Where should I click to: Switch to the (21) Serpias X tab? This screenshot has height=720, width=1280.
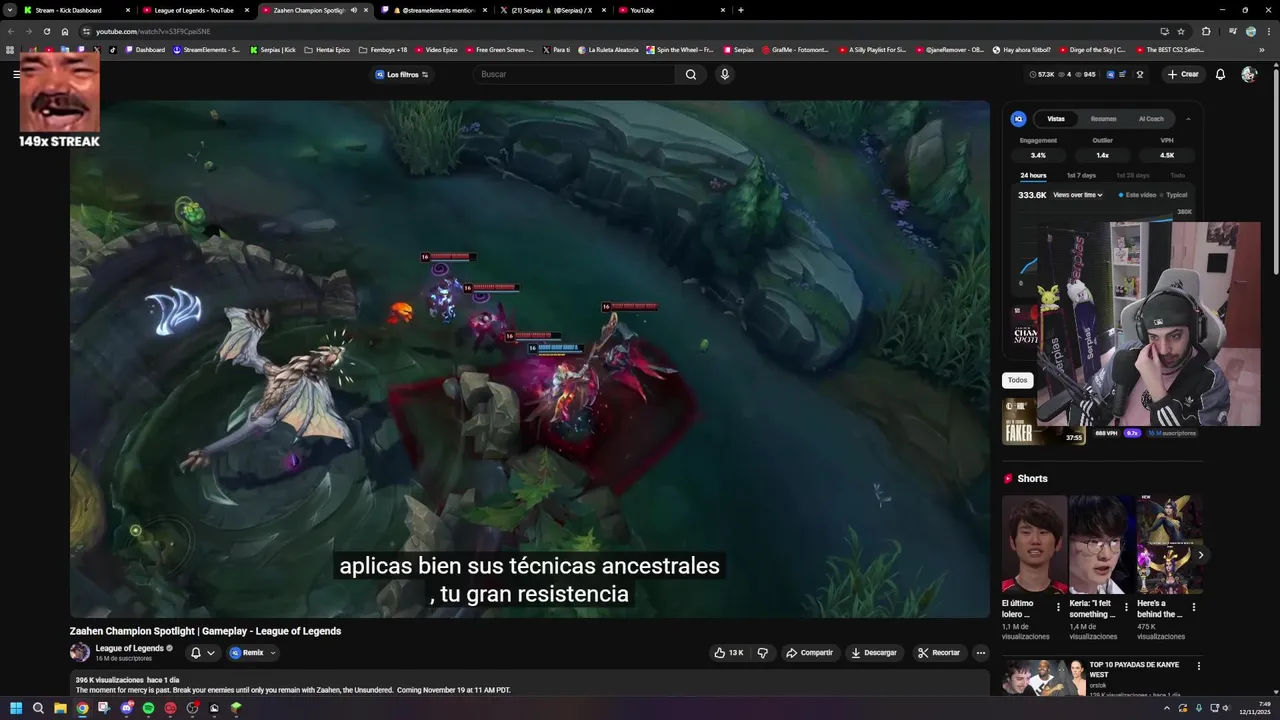pos(552,10)
